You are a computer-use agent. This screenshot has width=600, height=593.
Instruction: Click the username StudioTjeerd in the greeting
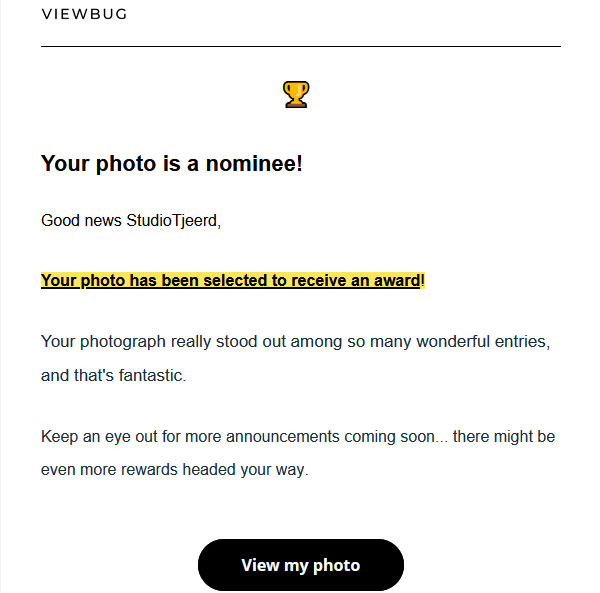coord(172,221)
